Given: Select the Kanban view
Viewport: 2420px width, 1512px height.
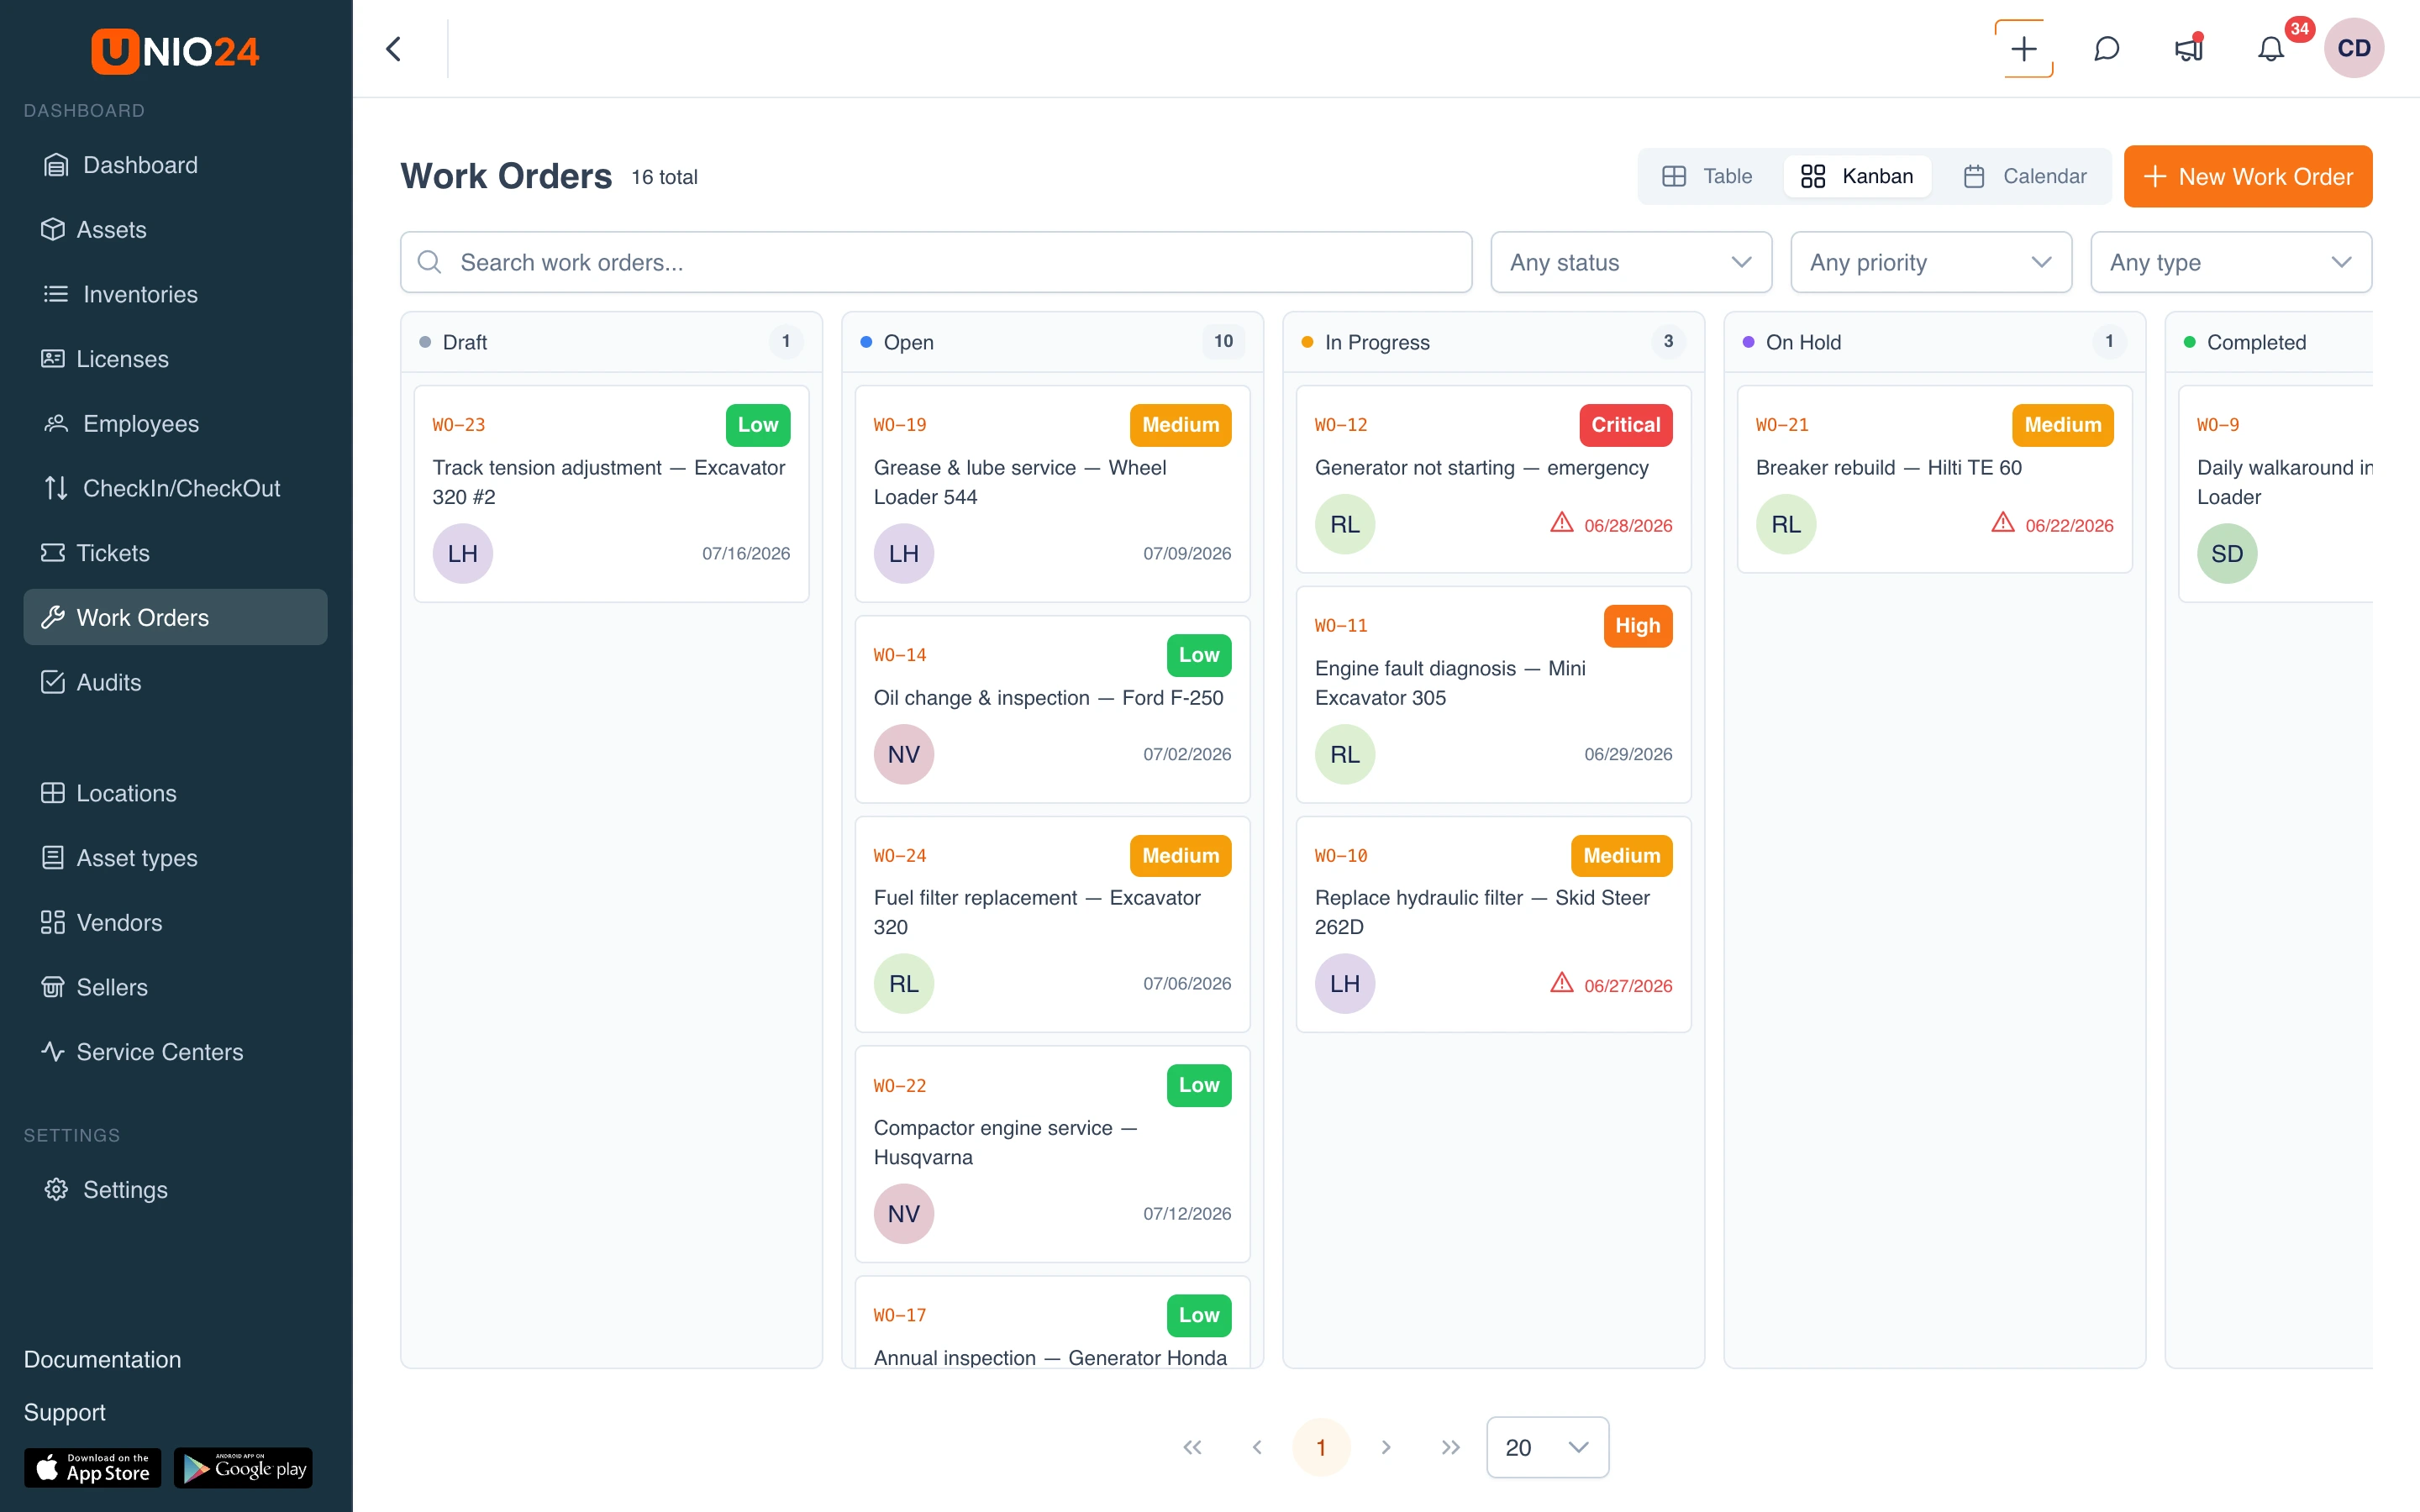Looking at the screenshot, I should pos(1857,176).
